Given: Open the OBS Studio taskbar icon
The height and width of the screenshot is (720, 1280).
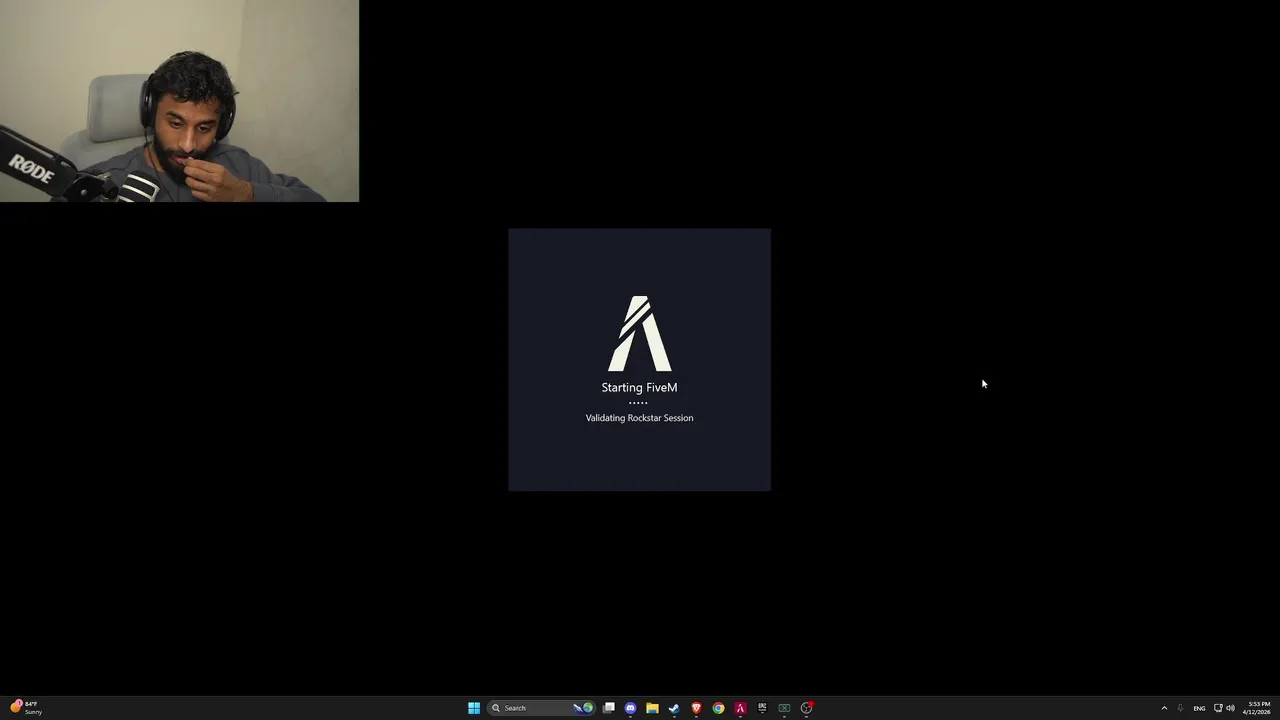Looking at the screenshot, I should coord(806,708).
